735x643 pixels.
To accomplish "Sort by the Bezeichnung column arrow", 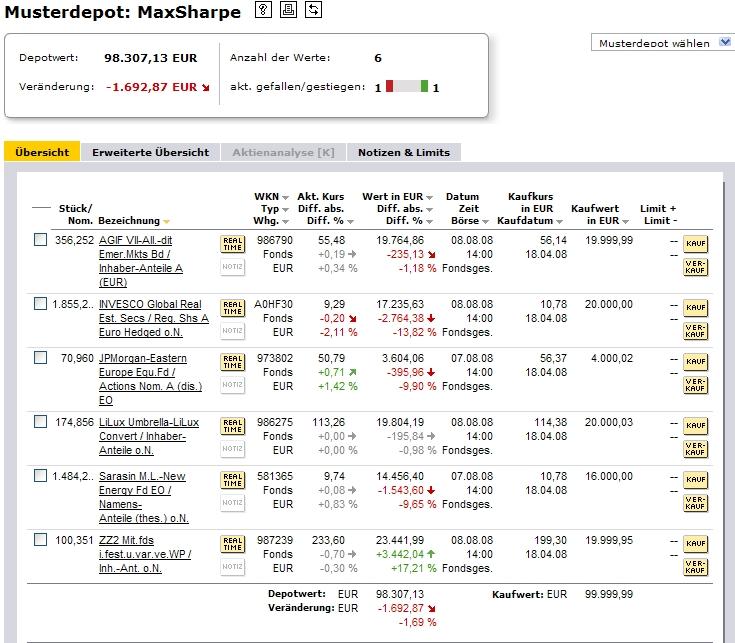I will pos(166,221).
